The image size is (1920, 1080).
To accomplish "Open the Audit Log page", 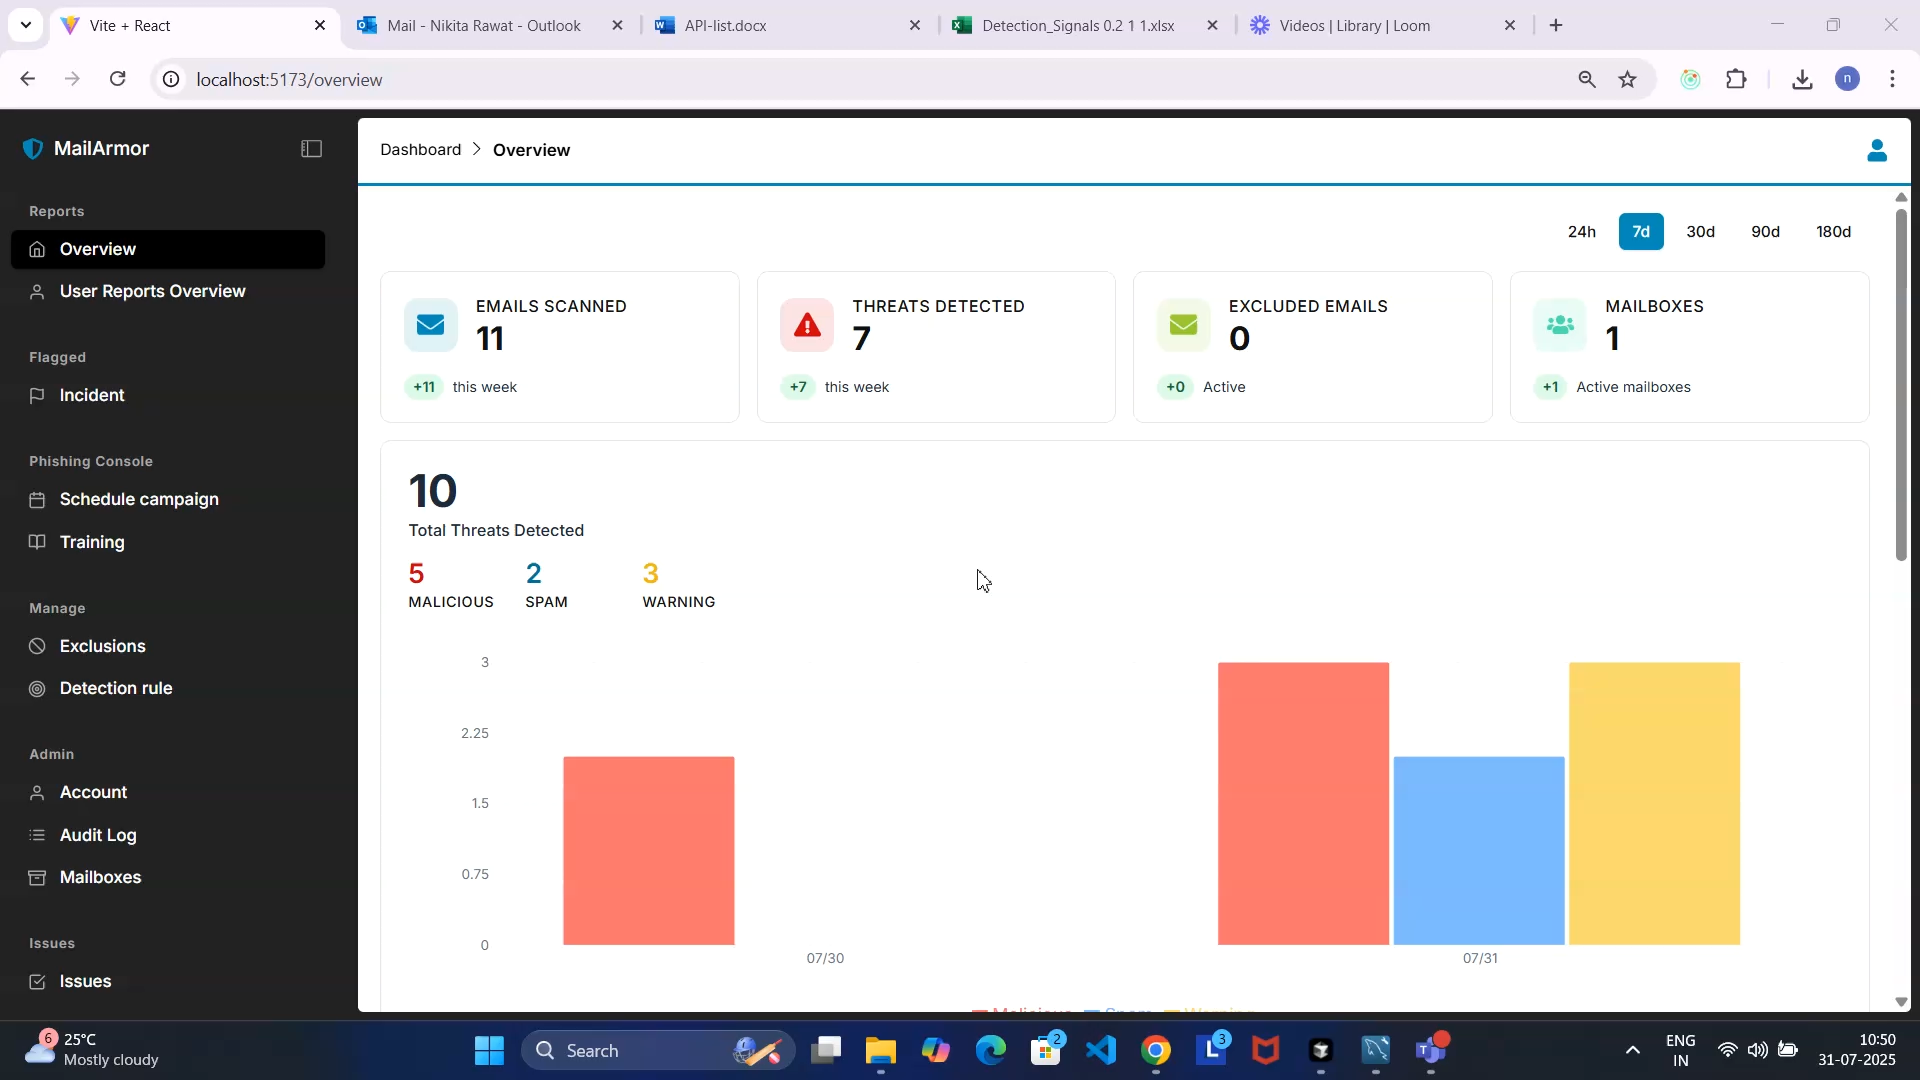I will point(97,835).
